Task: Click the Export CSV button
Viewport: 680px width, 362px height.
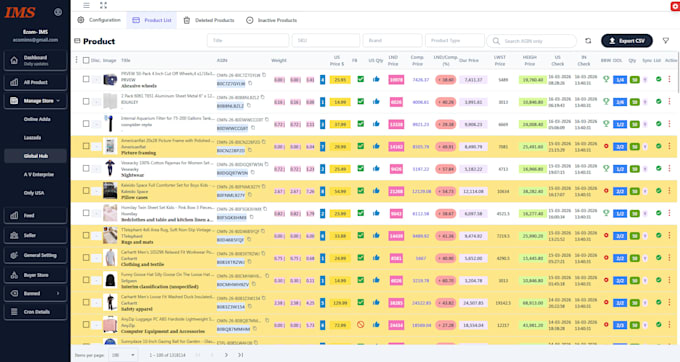Action: pos(627,41)
